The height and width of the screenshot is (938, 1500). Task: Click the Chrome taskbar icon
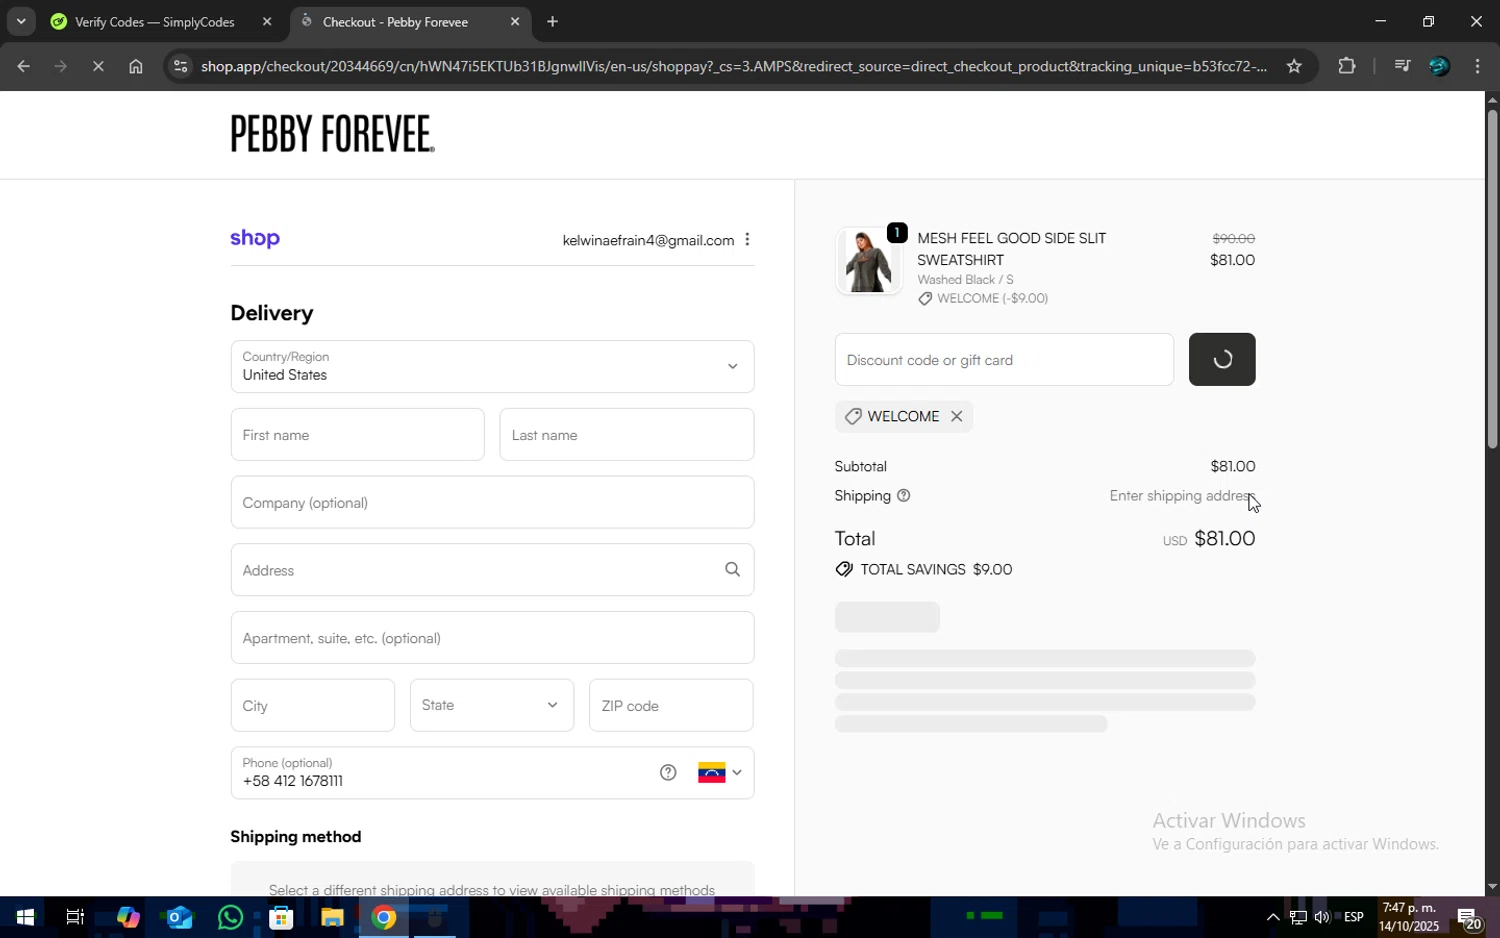384,917
